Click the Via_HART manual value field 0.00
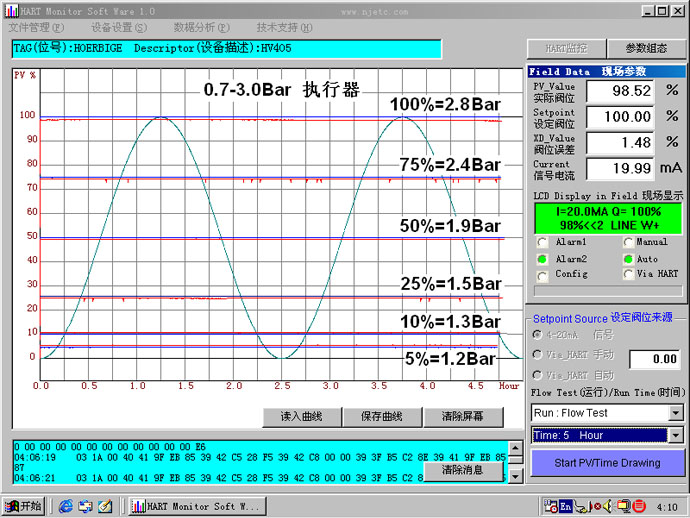 point(655,359)
